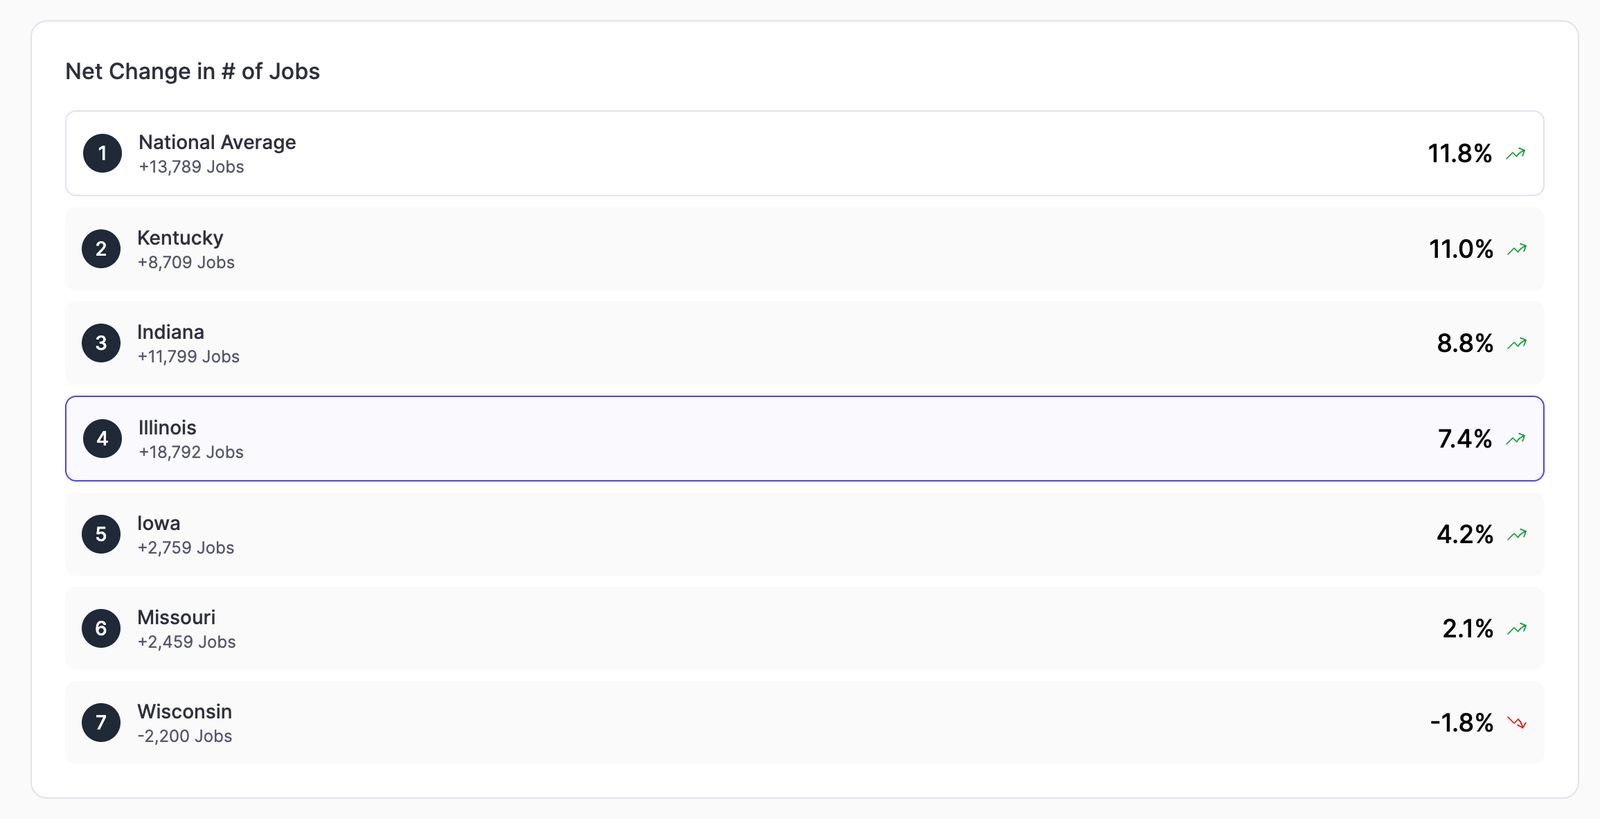This screenshot has width=1600, height=819.
Task: Click the trend-up icon in the Indiana row
Action: [1517, 344]
